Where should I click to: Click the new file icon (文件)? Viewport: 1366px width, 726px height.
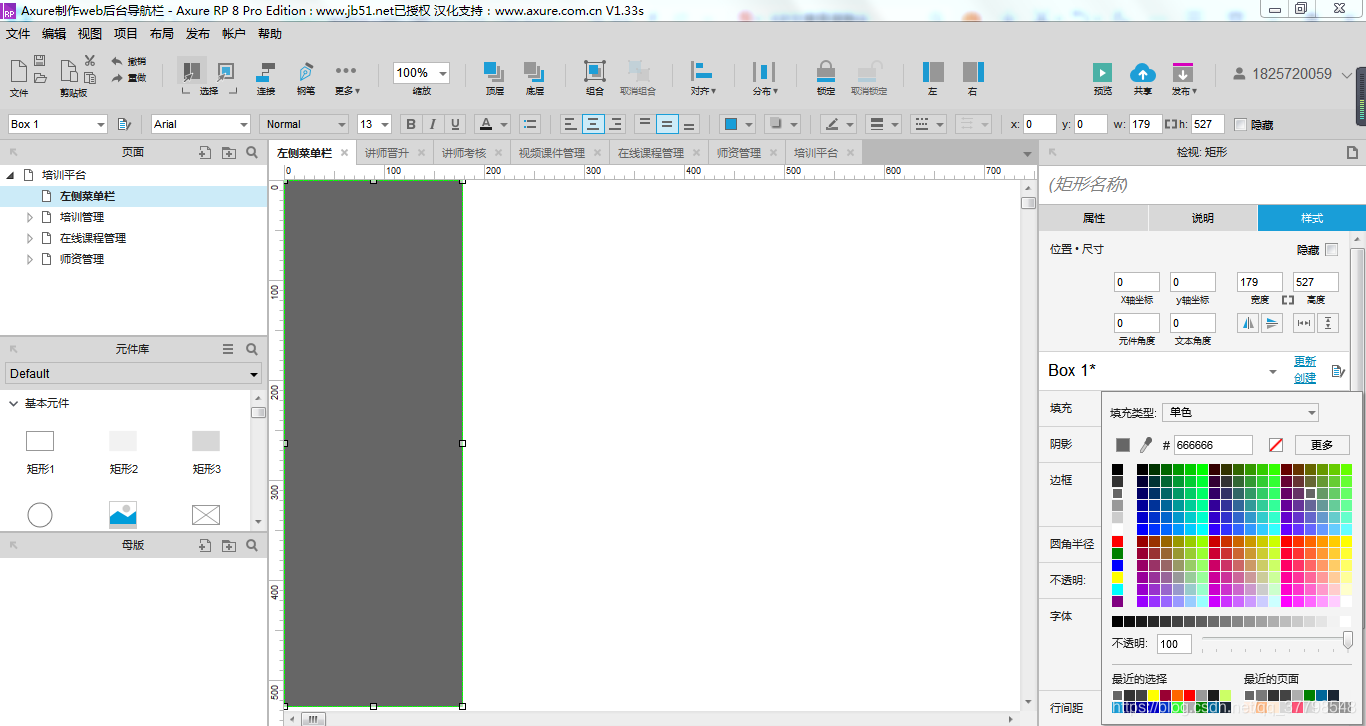click(19, 71)
